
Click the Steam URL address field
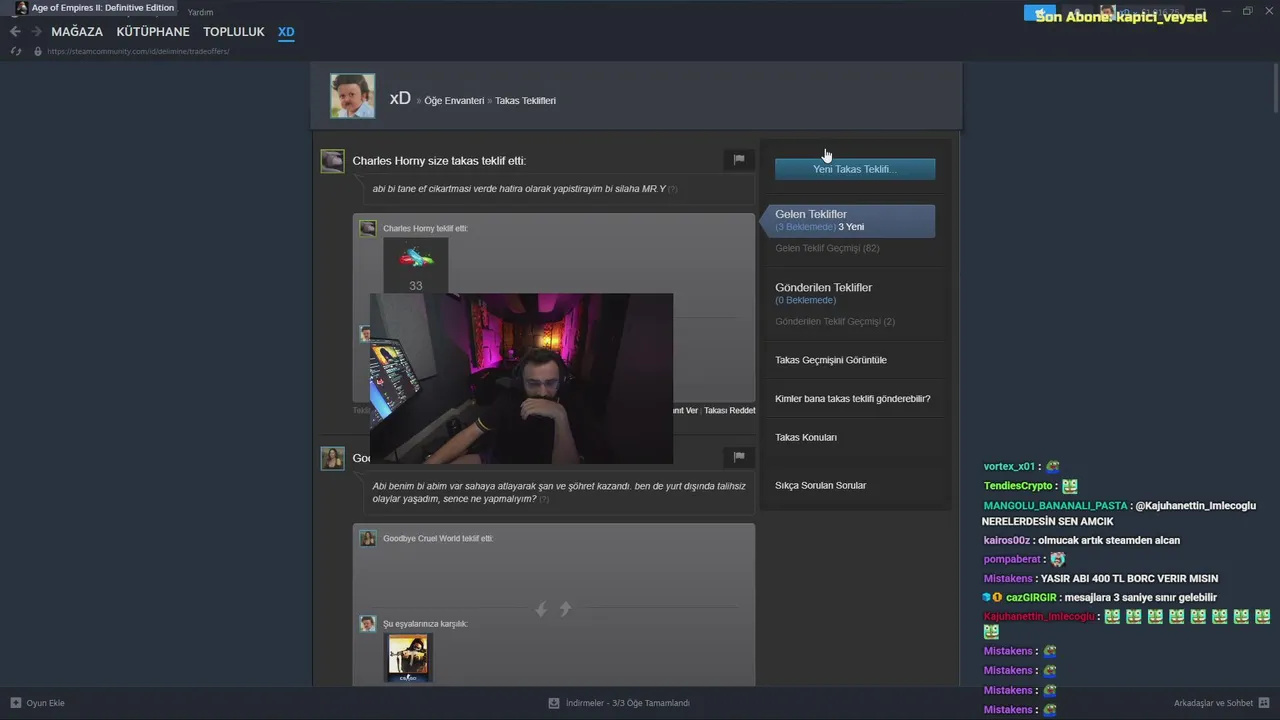tap(138, 51)
